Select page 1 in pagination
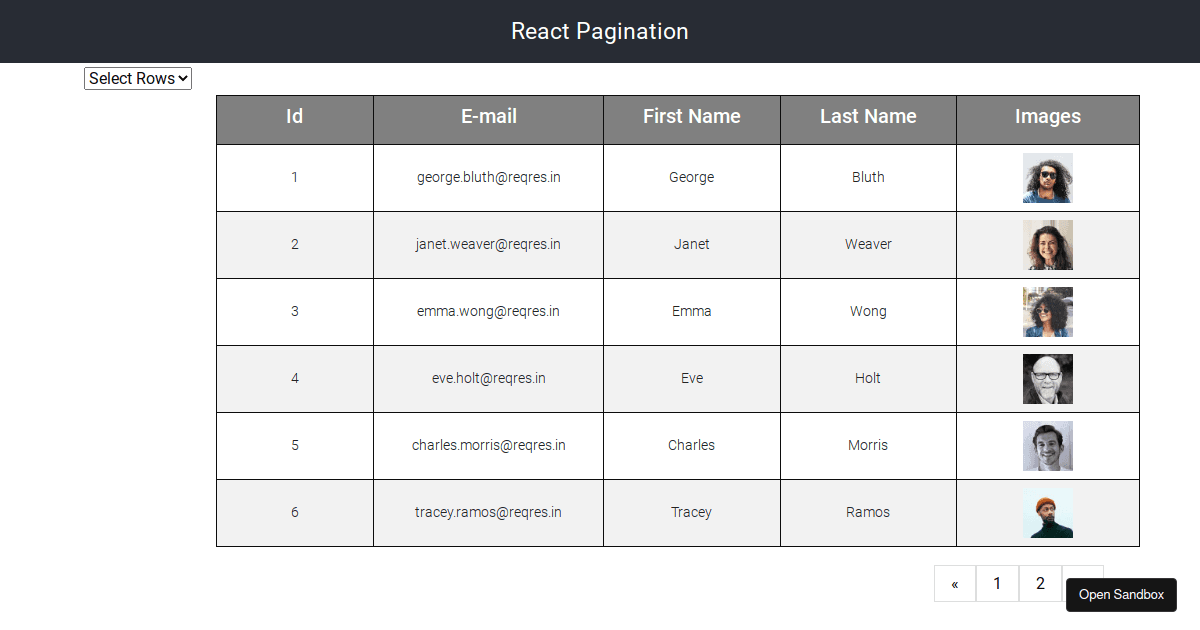The height and width of the screenshot is (630, 1200). pyautogui.click(x=997, y=583)
